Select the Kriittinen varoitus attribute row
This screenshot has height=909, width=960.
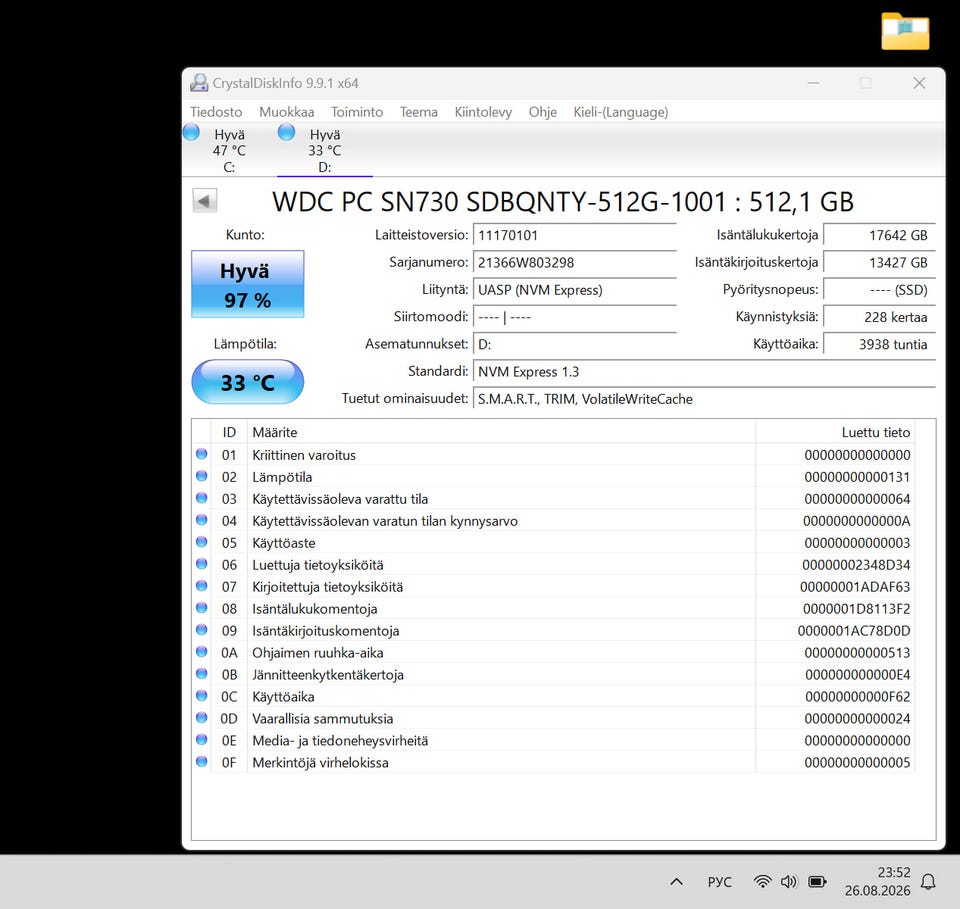tap(553, 455)
